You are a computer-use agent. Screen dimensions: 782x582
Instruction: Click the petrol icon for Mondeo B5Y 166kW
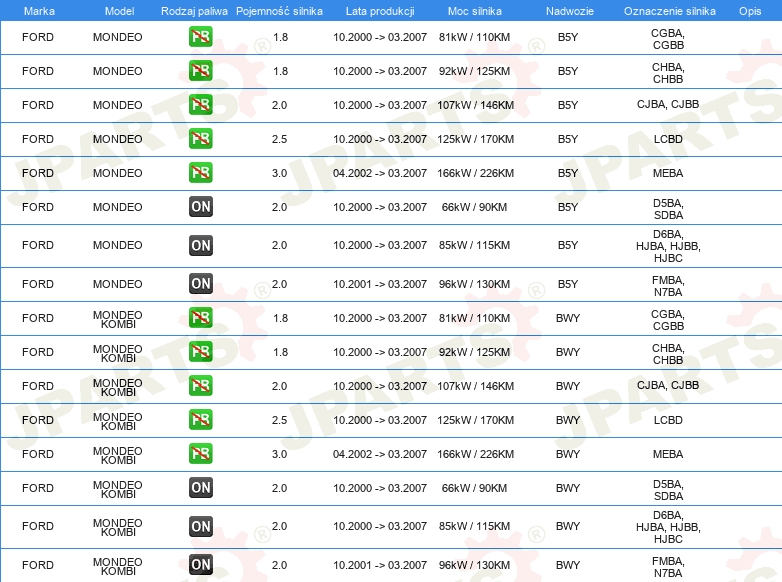tap(200, 173)
